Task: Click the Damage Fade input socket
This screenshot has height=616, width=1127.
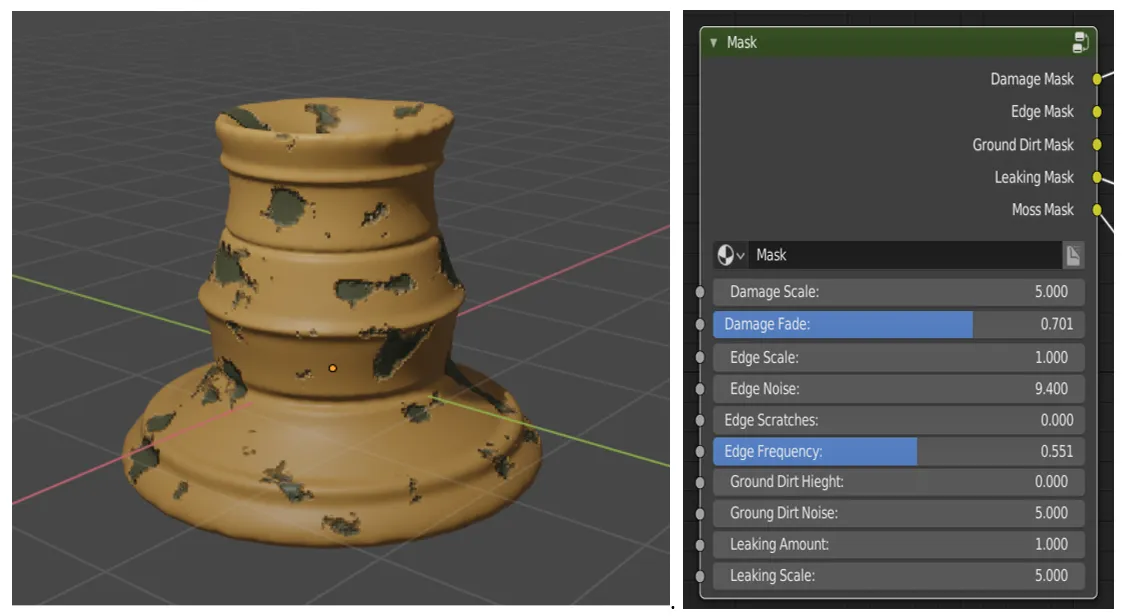Action: (700, 324)
